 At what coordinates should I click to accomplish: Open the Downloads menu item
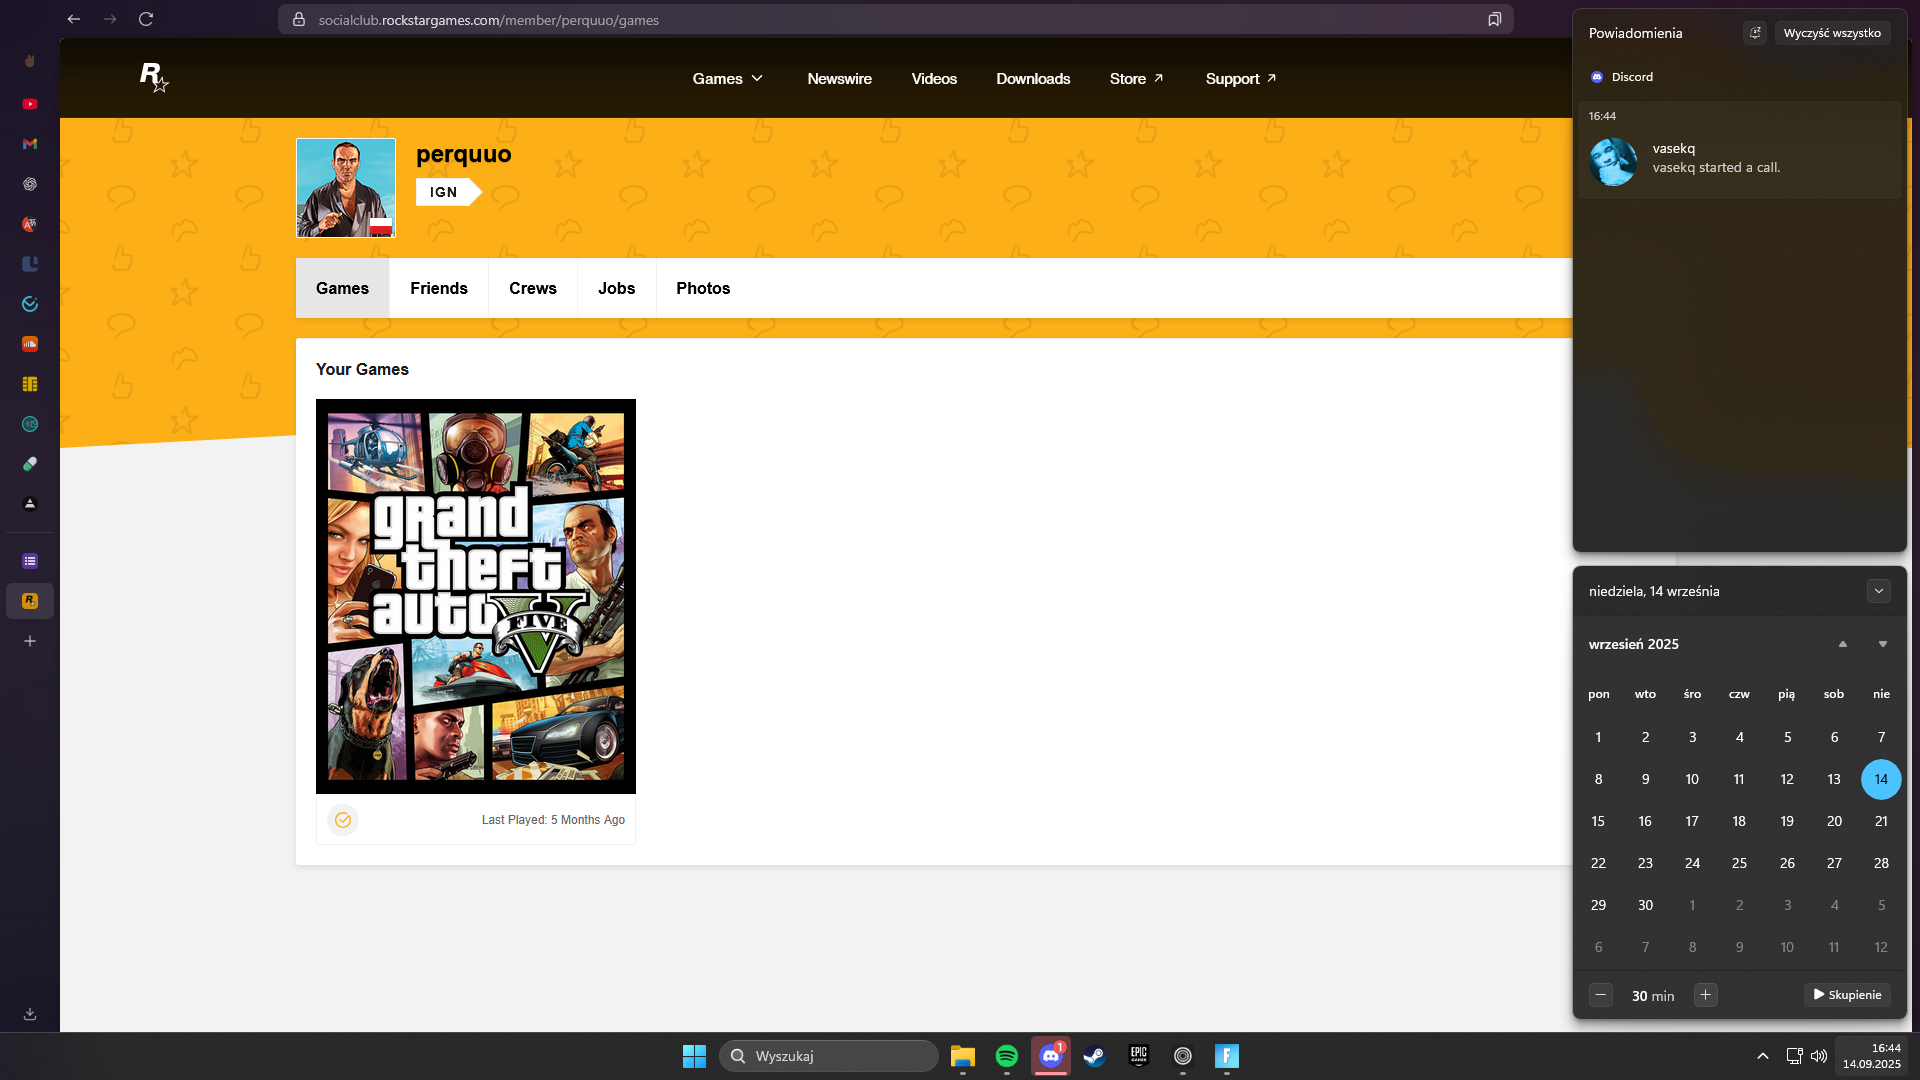click(x=1033, y=78)
